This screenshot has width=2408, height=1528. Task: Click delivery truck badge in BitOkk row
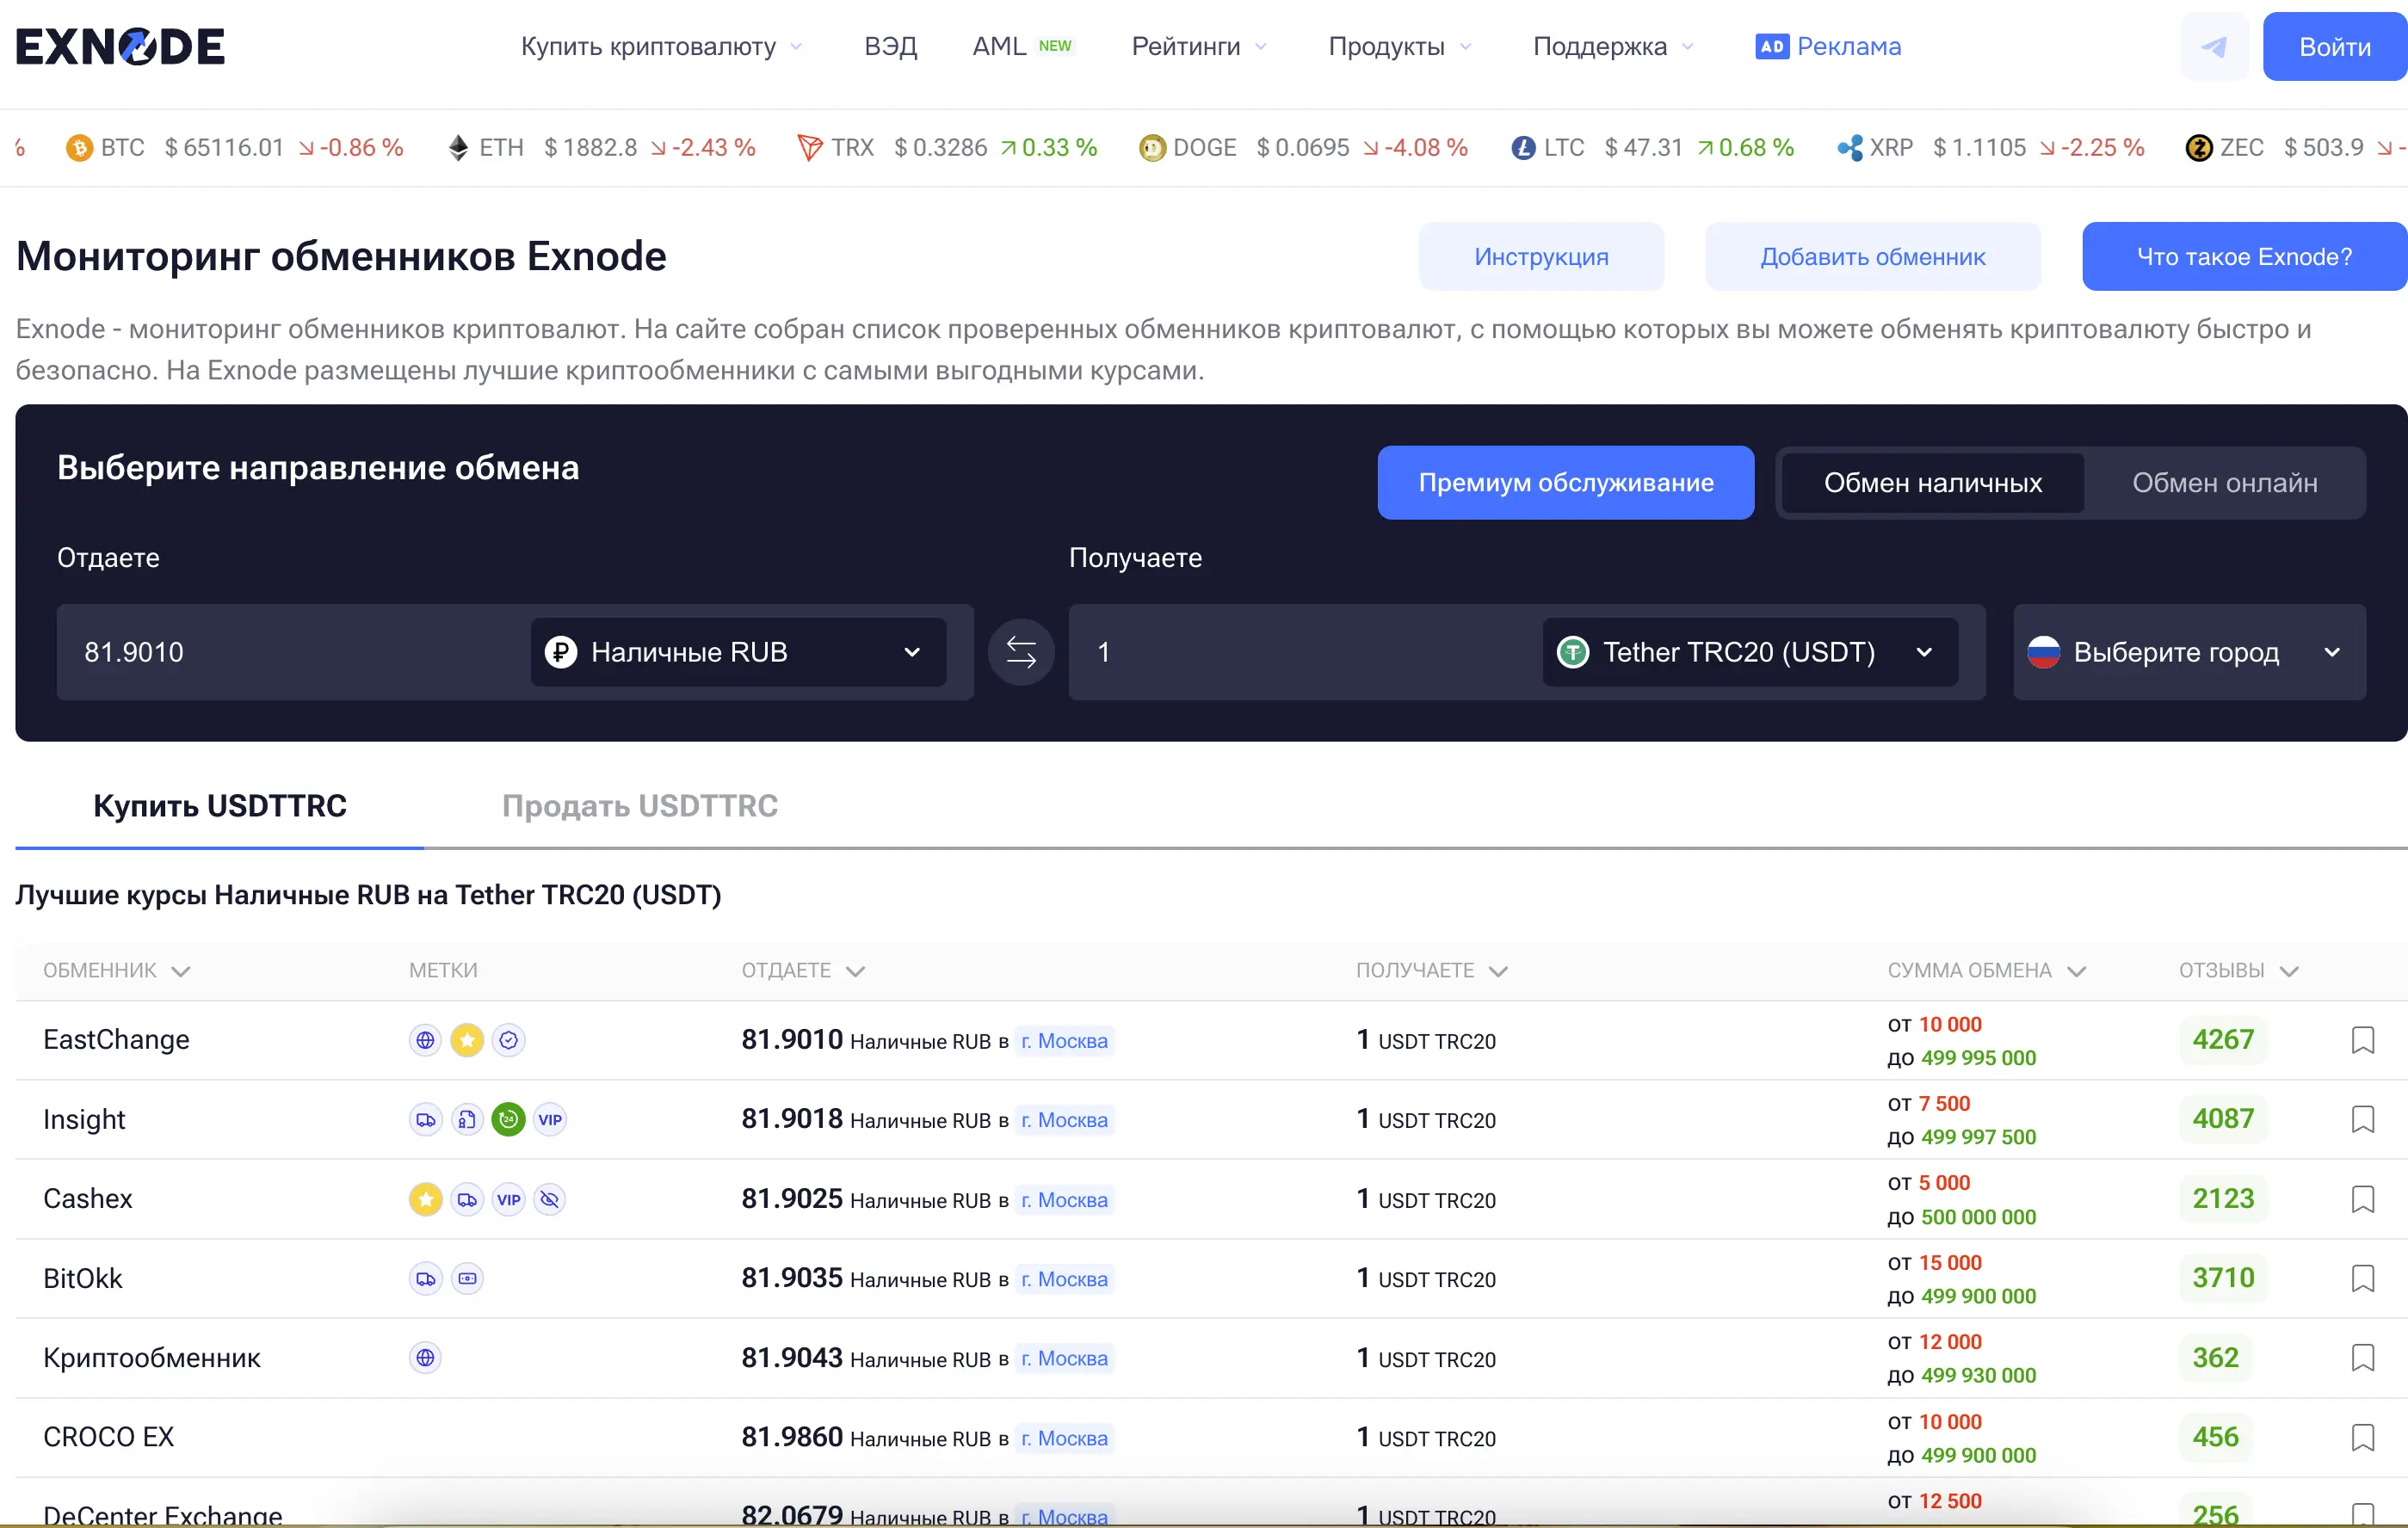click(x=425, y=1278)
